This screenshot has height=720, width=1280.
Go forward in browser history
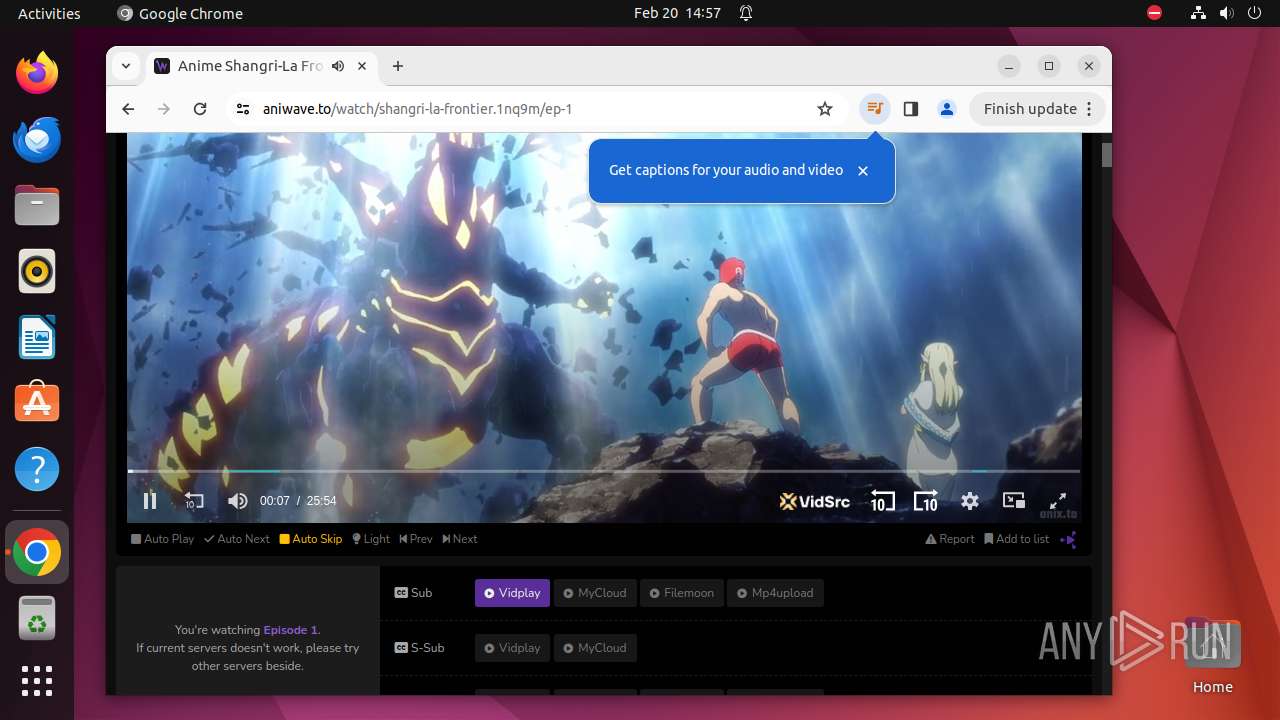164,109
